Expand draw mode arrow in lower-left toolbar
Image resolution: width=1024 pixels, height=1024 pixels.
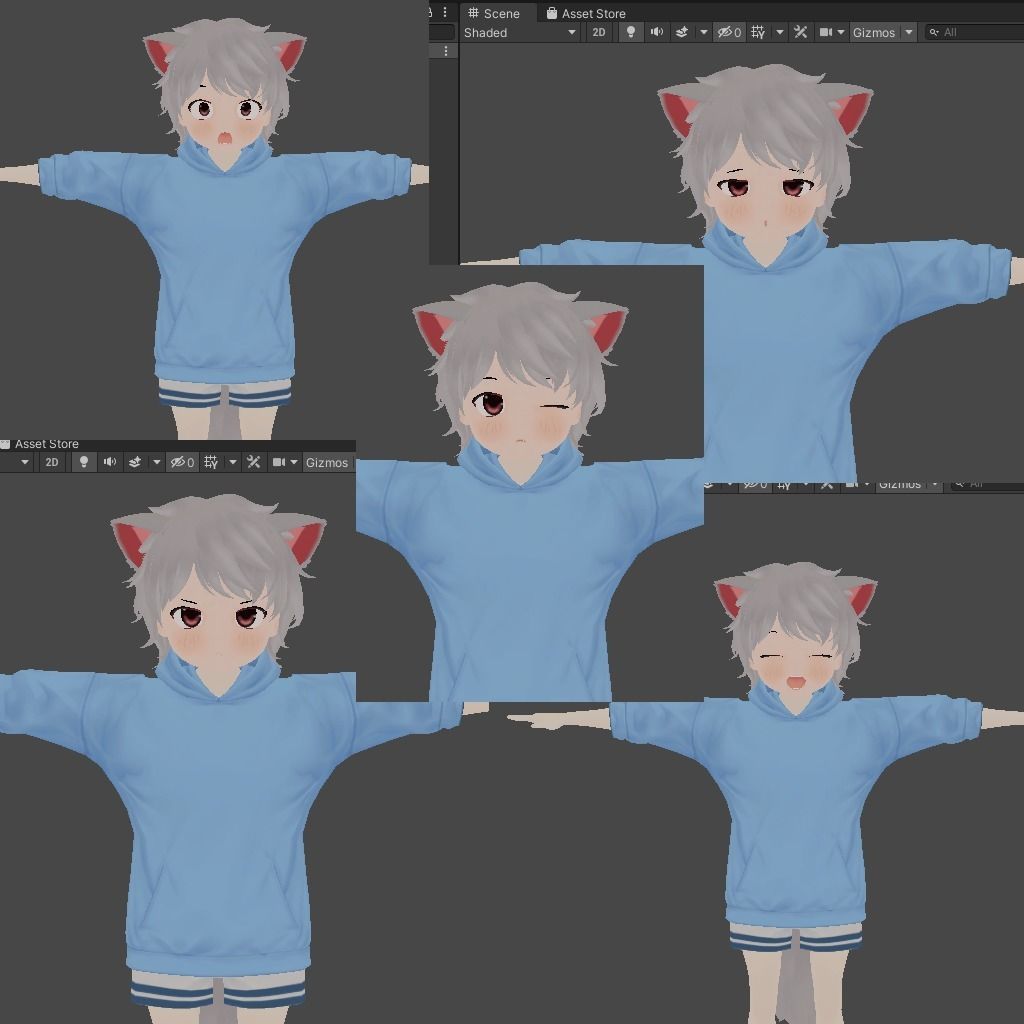click(25, 462)
